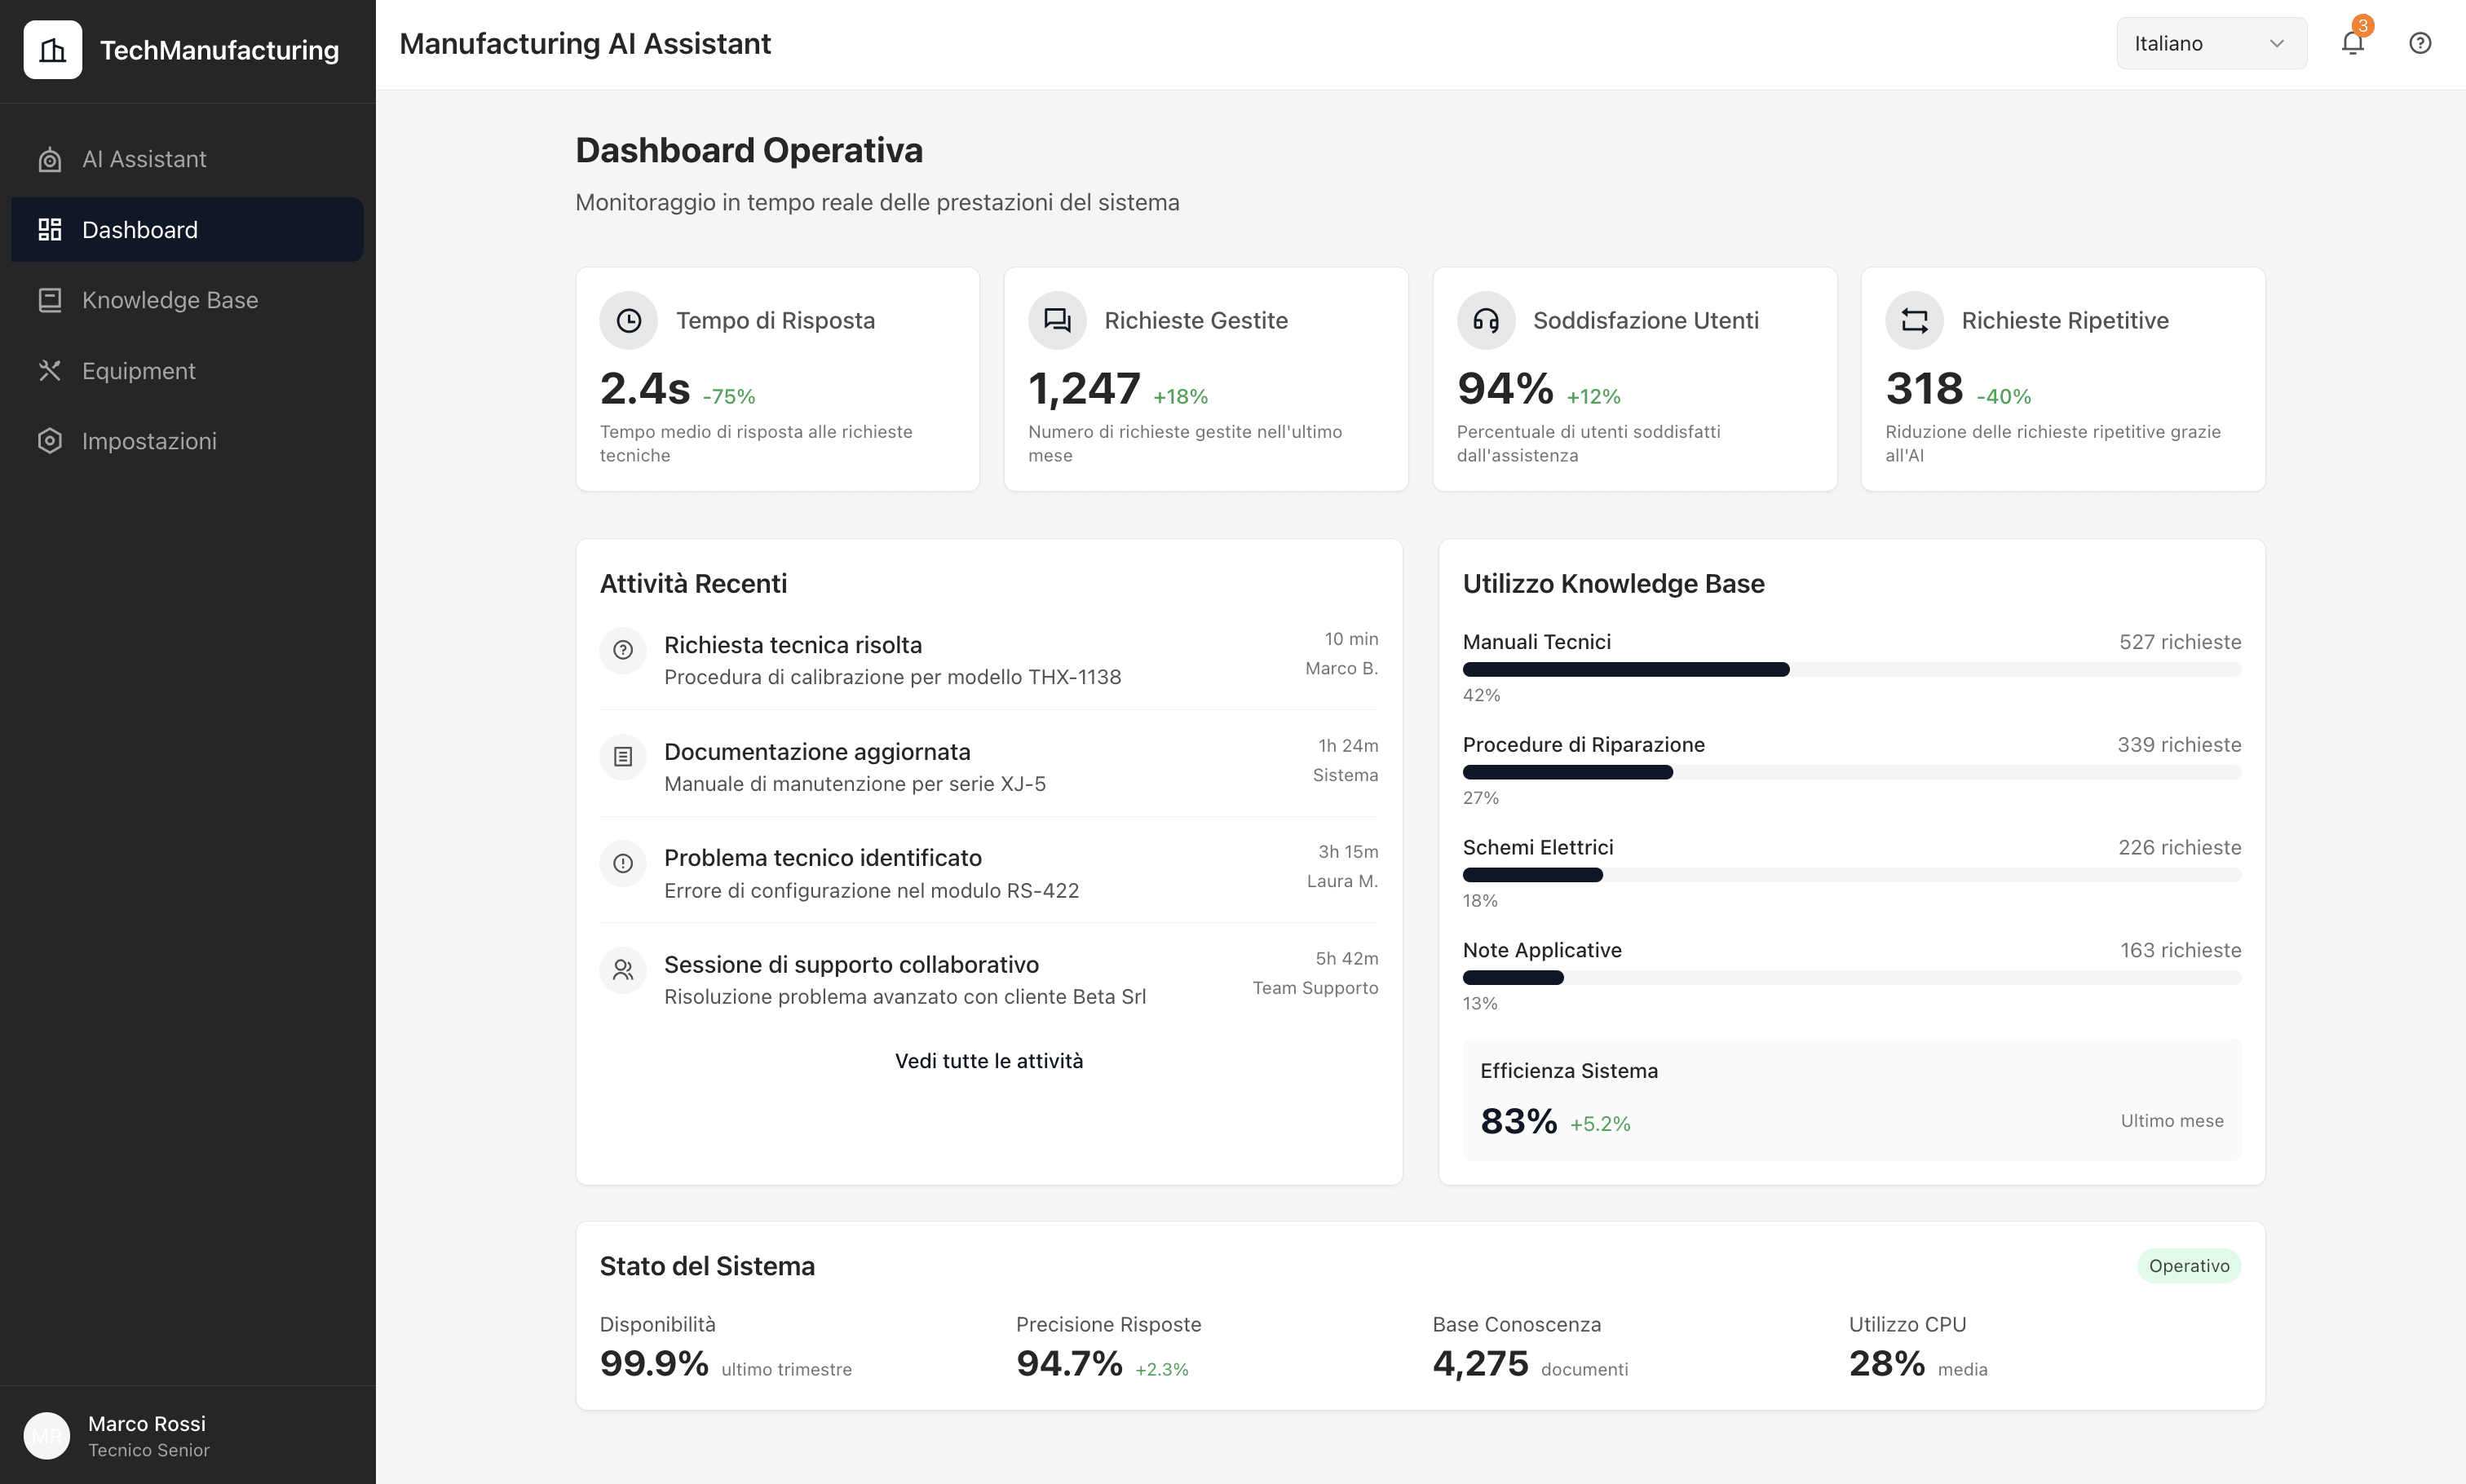The width and height of the screenshot is (2466, 1484).
Task: Click the chat icon on Richieste Gestite
Action: (1057, 320)
